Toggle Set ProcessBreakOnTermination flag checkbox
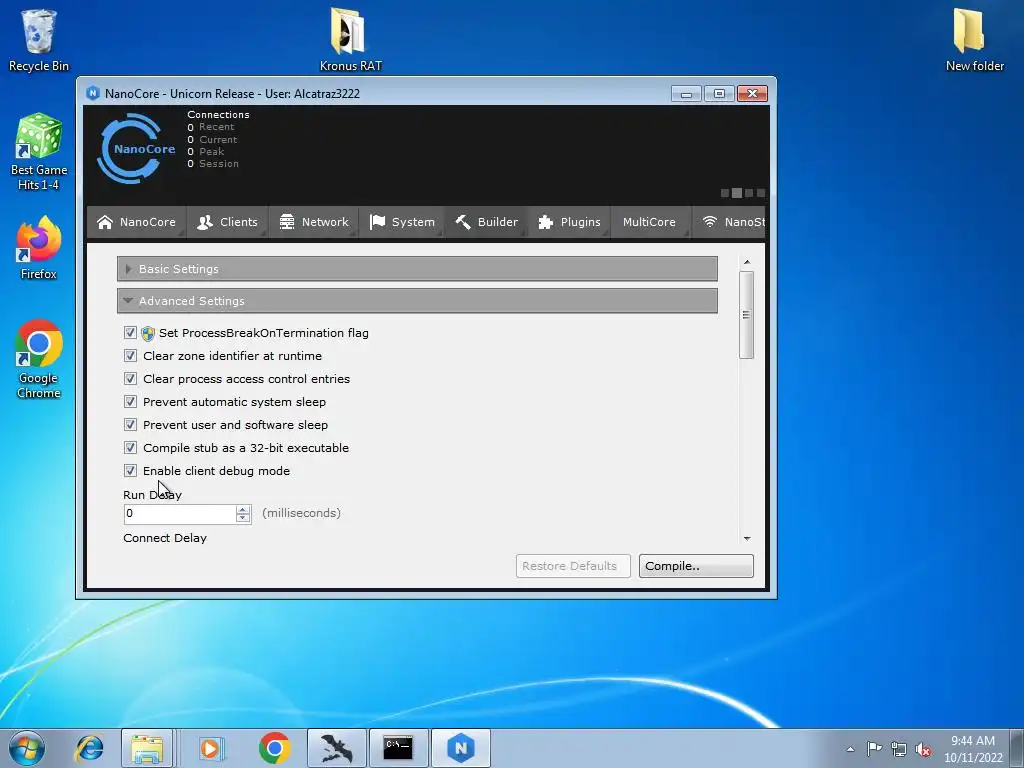Viewport: 1024px width, 768px height. point(130,332)
